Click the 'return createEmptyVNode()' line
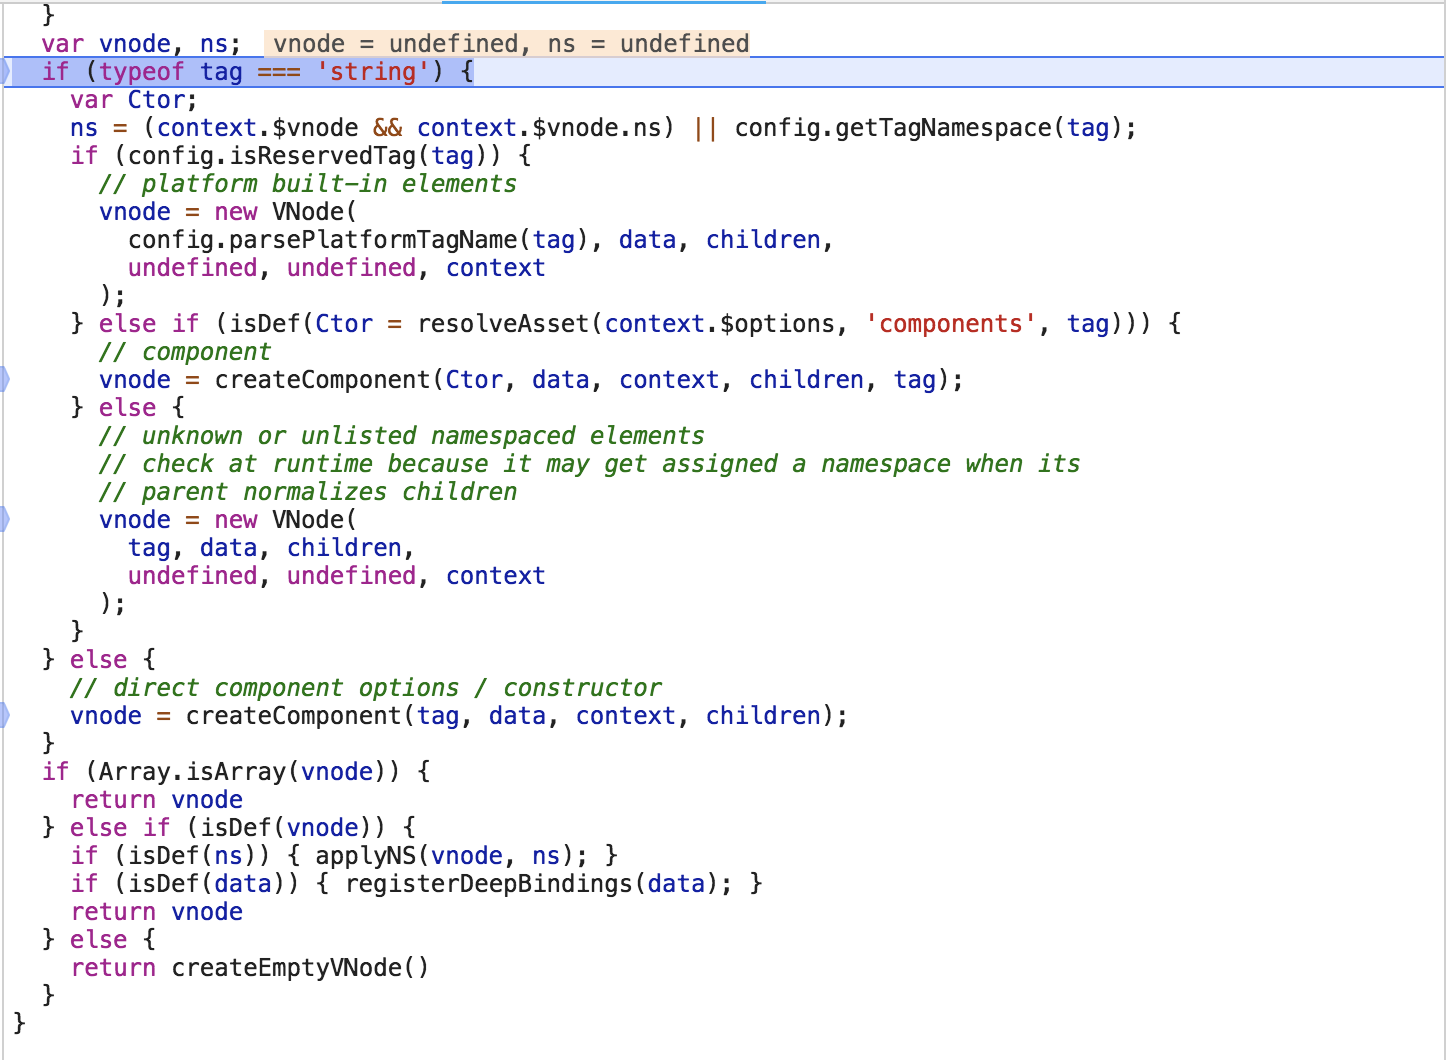1446x1060 pixels. (x=250, y=967)
